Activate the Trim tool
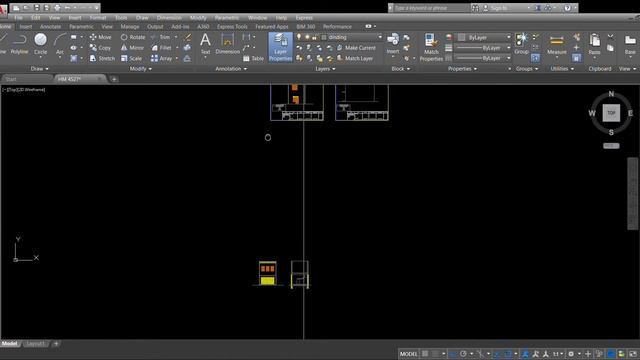640x360 pixels. pyautogui.click(x=161, y=37)
